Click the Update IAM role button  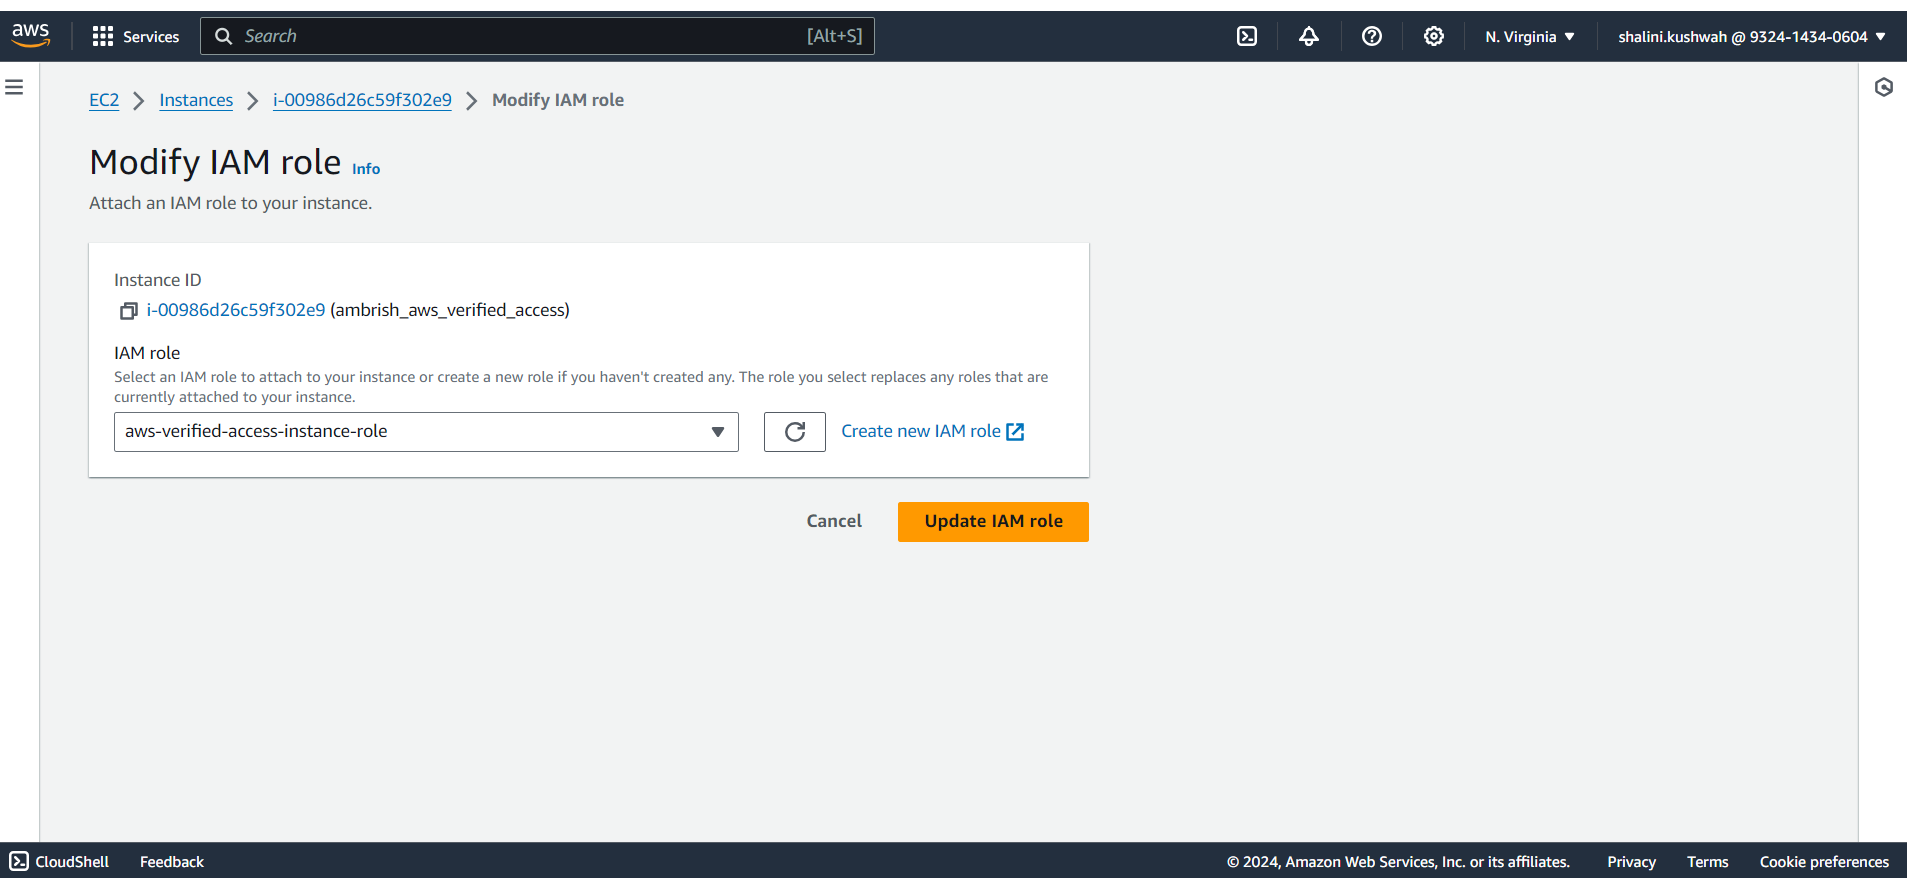pyautogui.click(x=993, y=522)
